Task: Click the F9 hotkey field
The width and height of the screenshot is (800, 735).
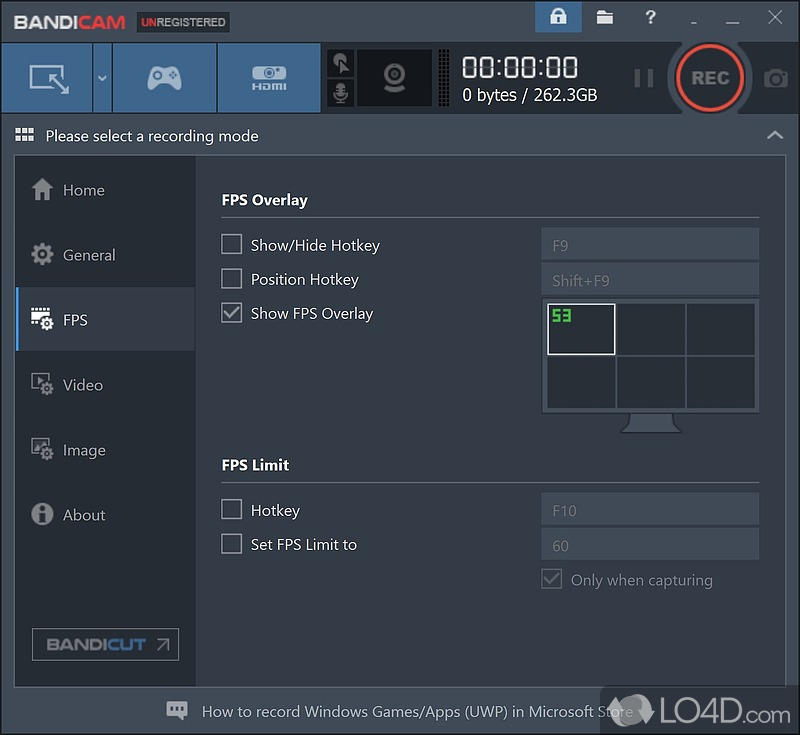Action: click(650, 244)
